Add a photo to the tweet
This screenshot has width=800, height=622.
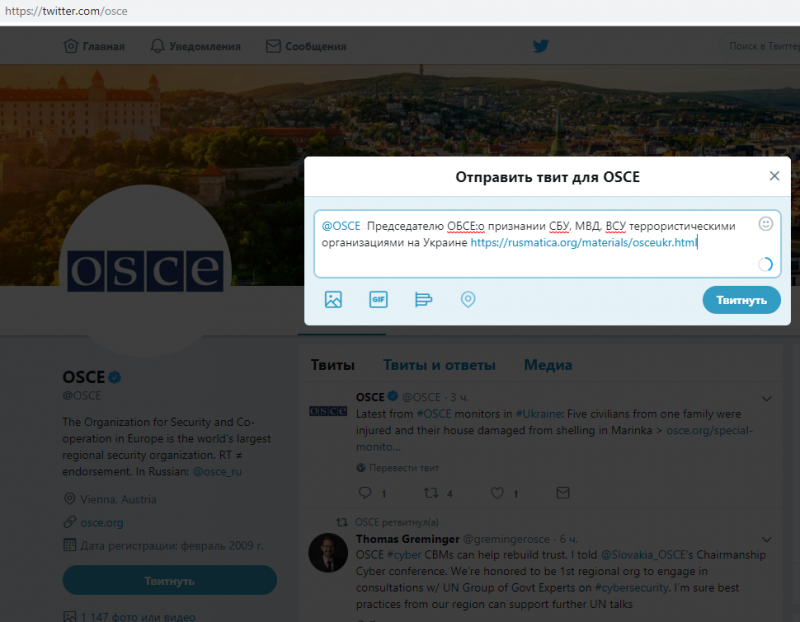click(x=333, y=300)
